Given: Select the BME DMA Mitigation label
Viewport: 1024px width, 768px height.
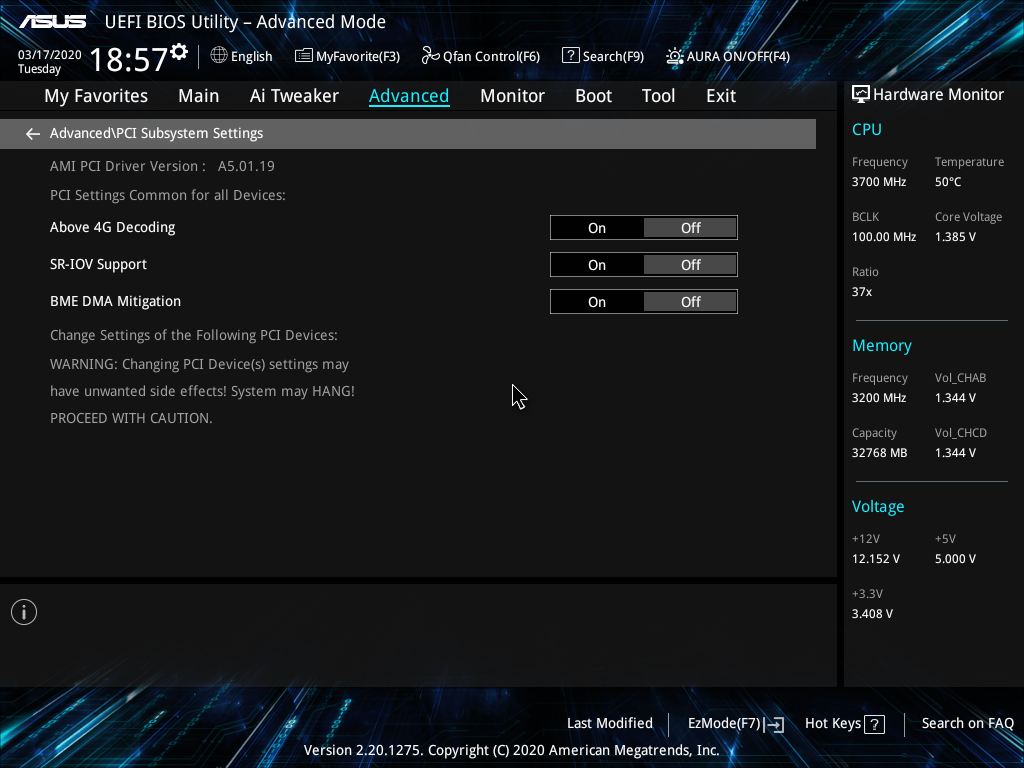Looking at the screenshot, I should point(115,302).
